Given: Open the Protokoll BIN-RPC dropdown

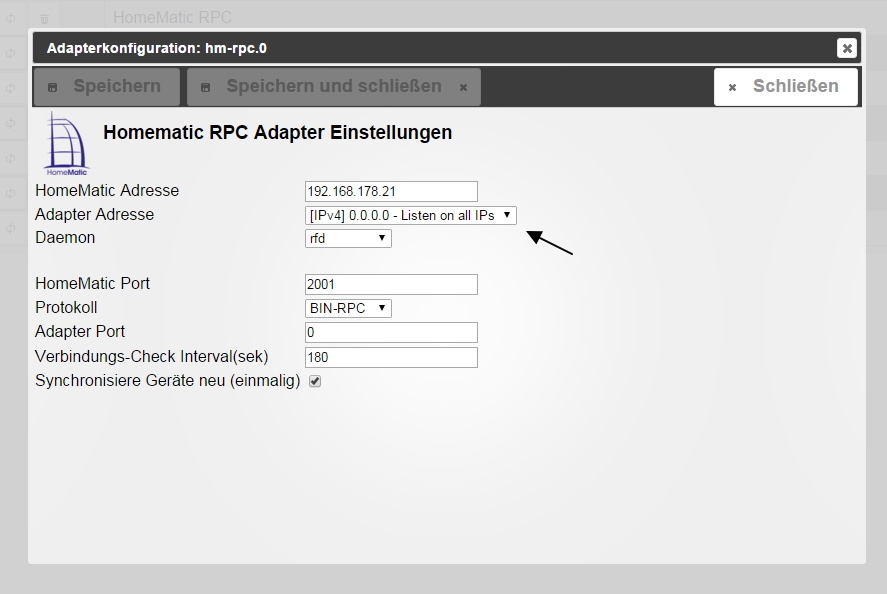Looking at the screenshot, I should point(348,308).
